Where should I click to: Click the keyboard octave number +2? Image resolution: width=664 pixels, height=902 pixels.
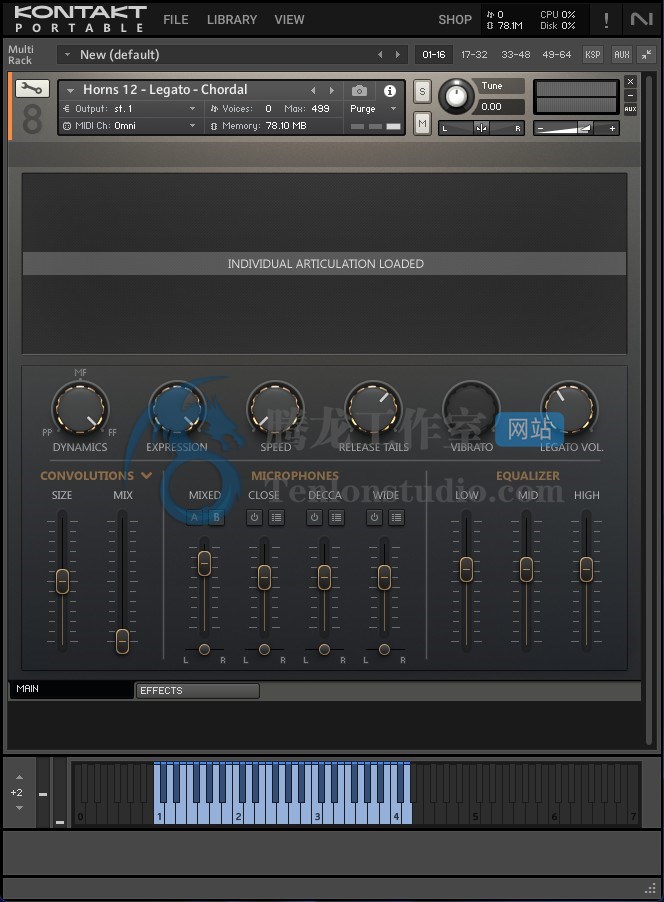(17, 792)
